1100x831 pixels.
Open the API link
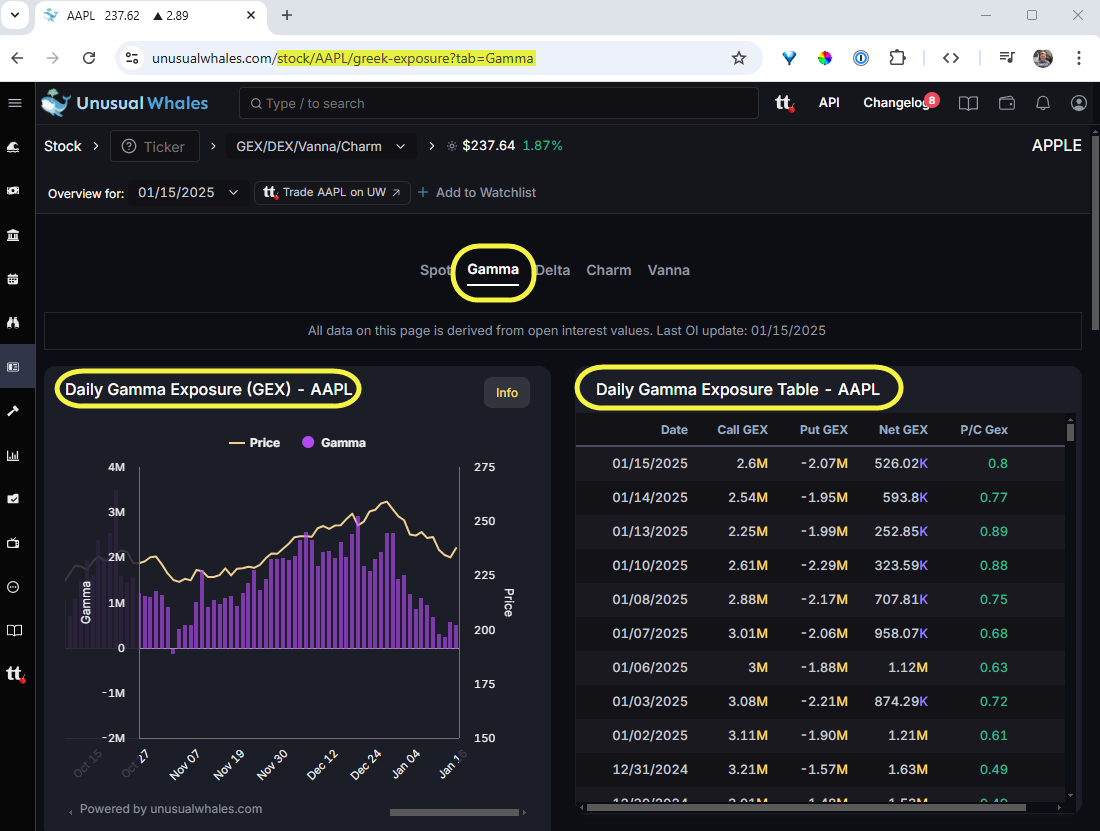(x=829, y=103)
